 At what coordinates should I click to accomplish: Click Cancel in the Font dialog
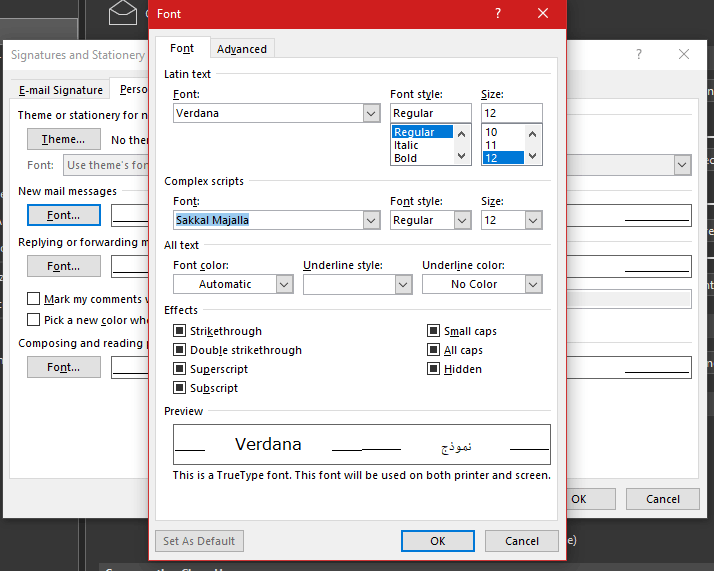pyautogui.click(x=521, y=541)
